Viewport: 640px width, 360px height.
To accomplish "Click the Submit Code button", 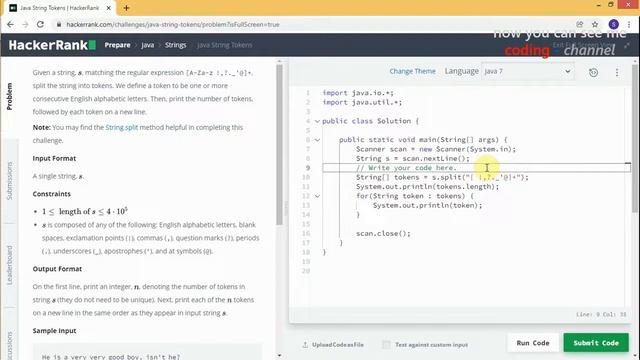I will [x=596, y=343].
